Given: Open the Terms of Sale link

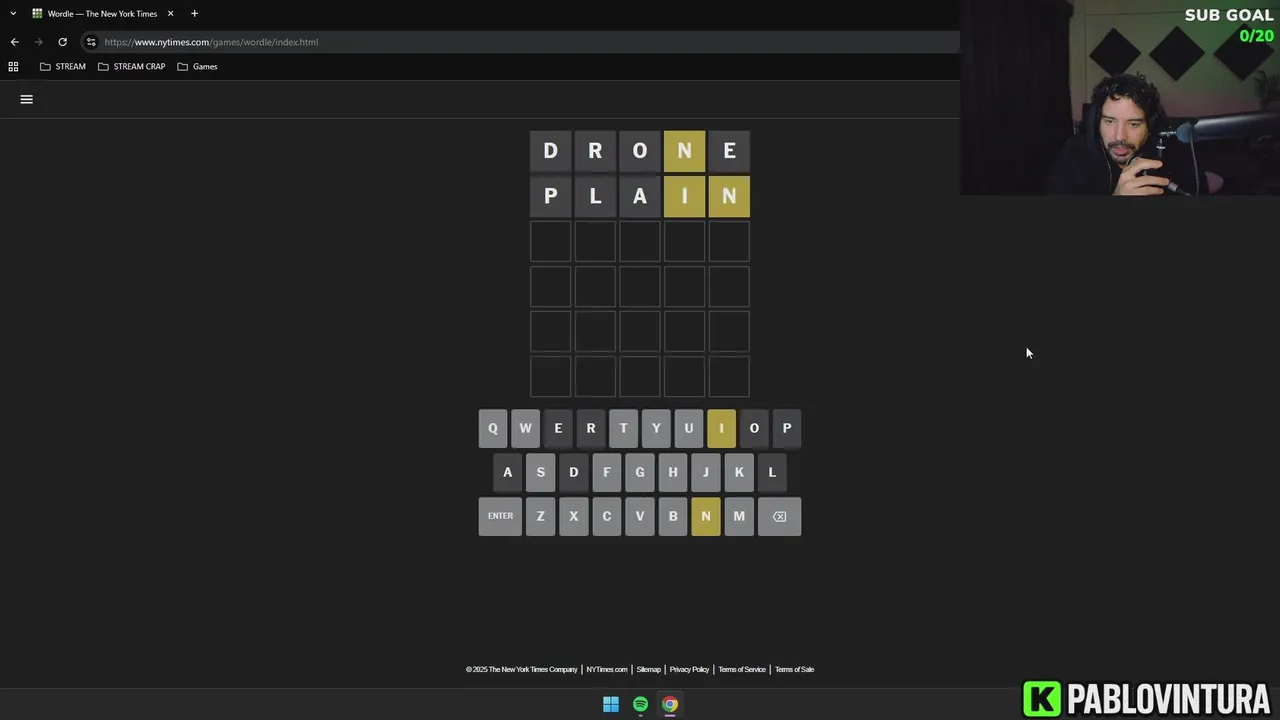Looking at the screenshot, I should pos(794,669).
